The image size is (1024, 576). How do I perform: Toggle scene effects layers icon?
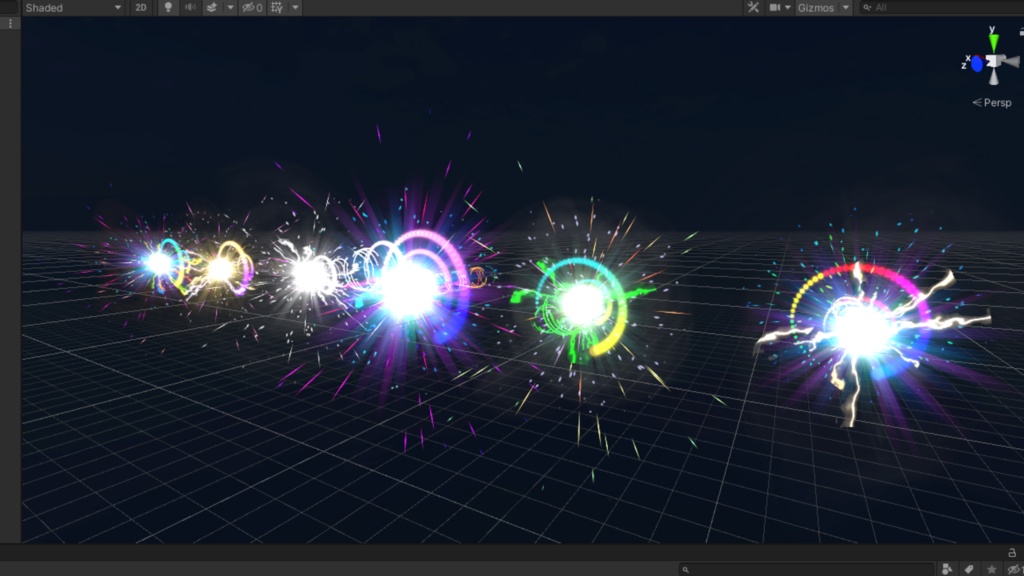(212, 7)
